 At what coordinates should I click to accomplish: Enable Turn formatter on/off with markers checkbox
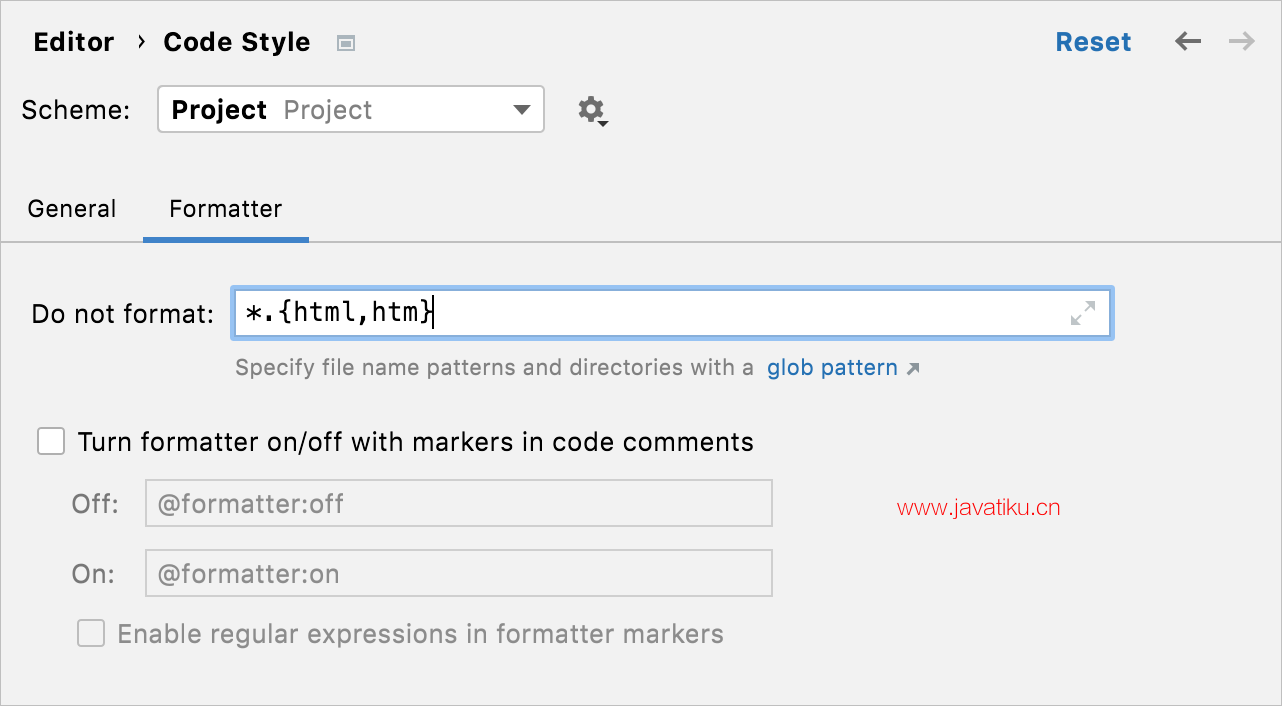[x=51, y=441]
